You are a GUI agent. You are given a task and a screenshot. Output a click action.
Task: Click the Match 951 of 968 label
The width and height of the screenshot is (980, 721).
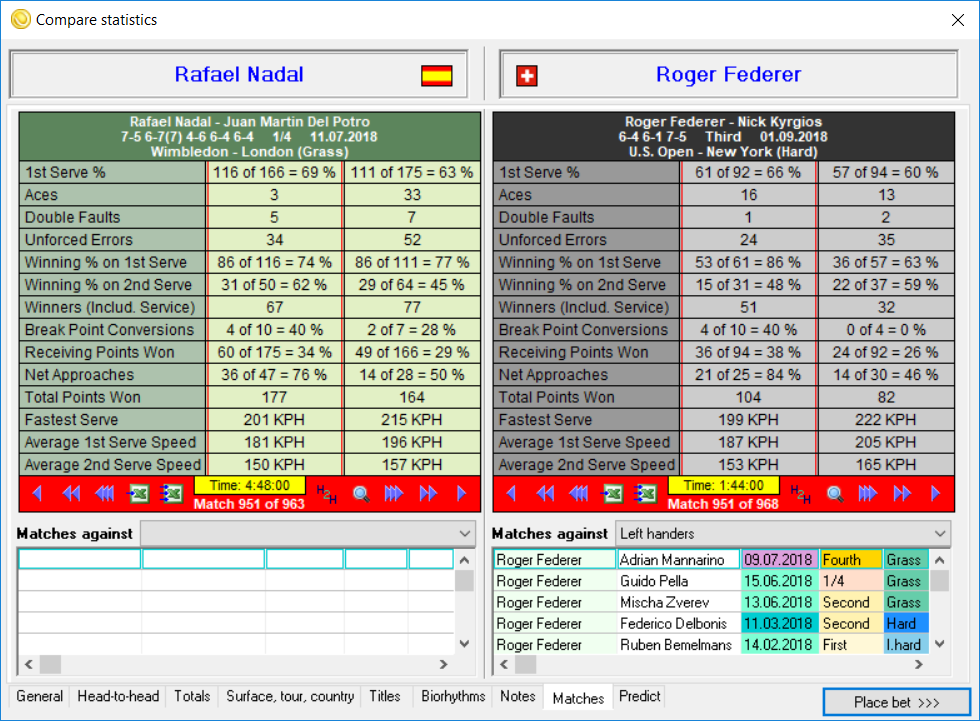(x=723, y=504)
